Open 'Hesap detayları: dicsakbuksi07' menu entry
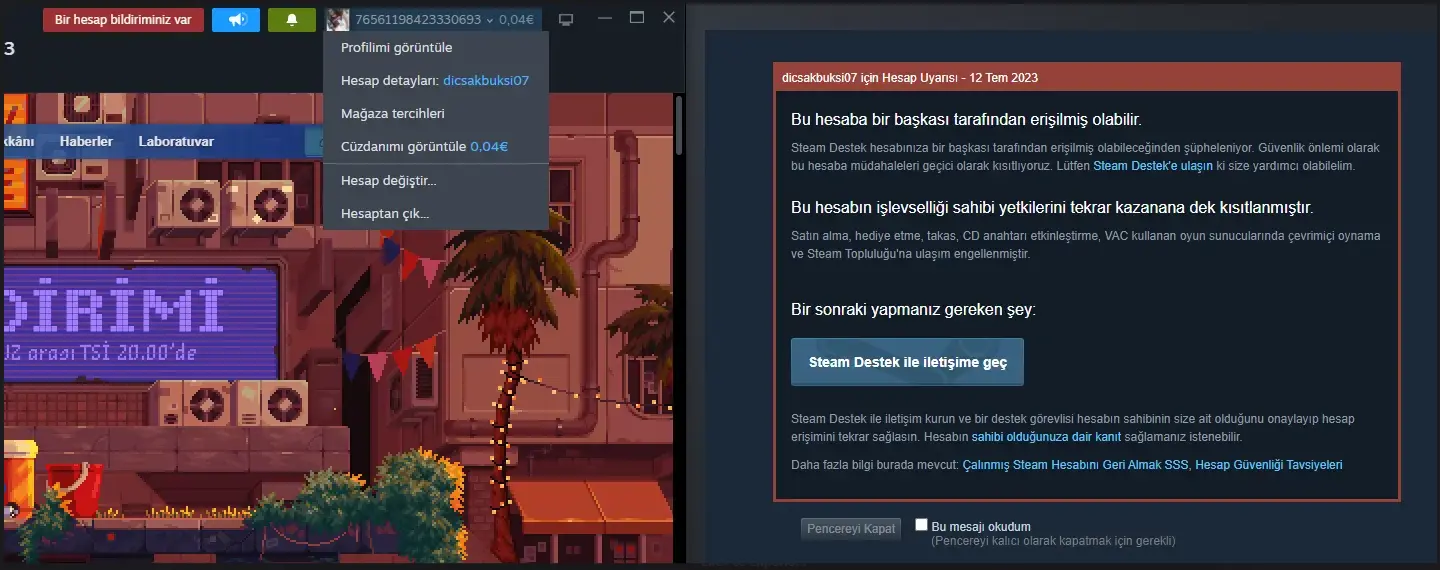Viewport: 1440px width, 570px height. [436, 80]
